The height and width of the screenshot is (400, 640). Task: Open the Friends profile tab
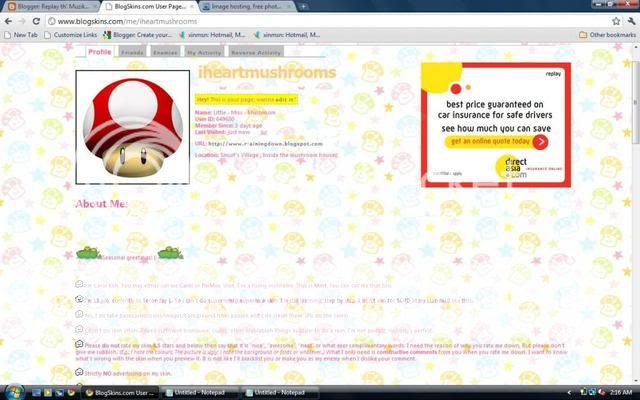132,51
